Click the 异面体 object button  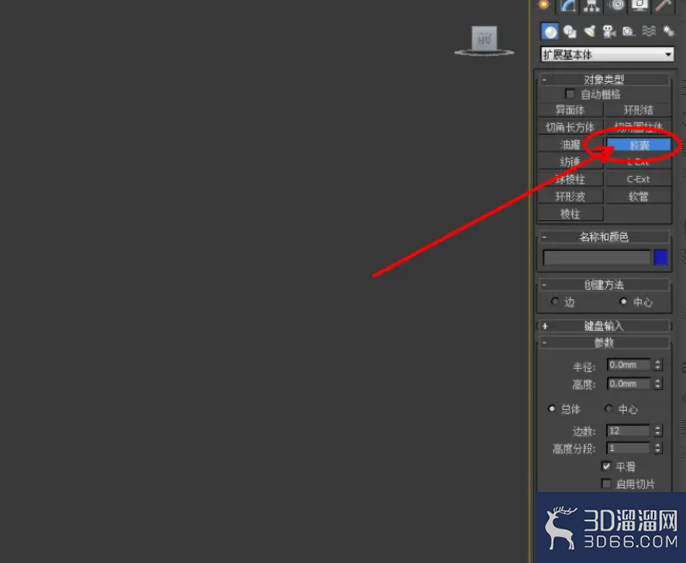click(570, 109)
